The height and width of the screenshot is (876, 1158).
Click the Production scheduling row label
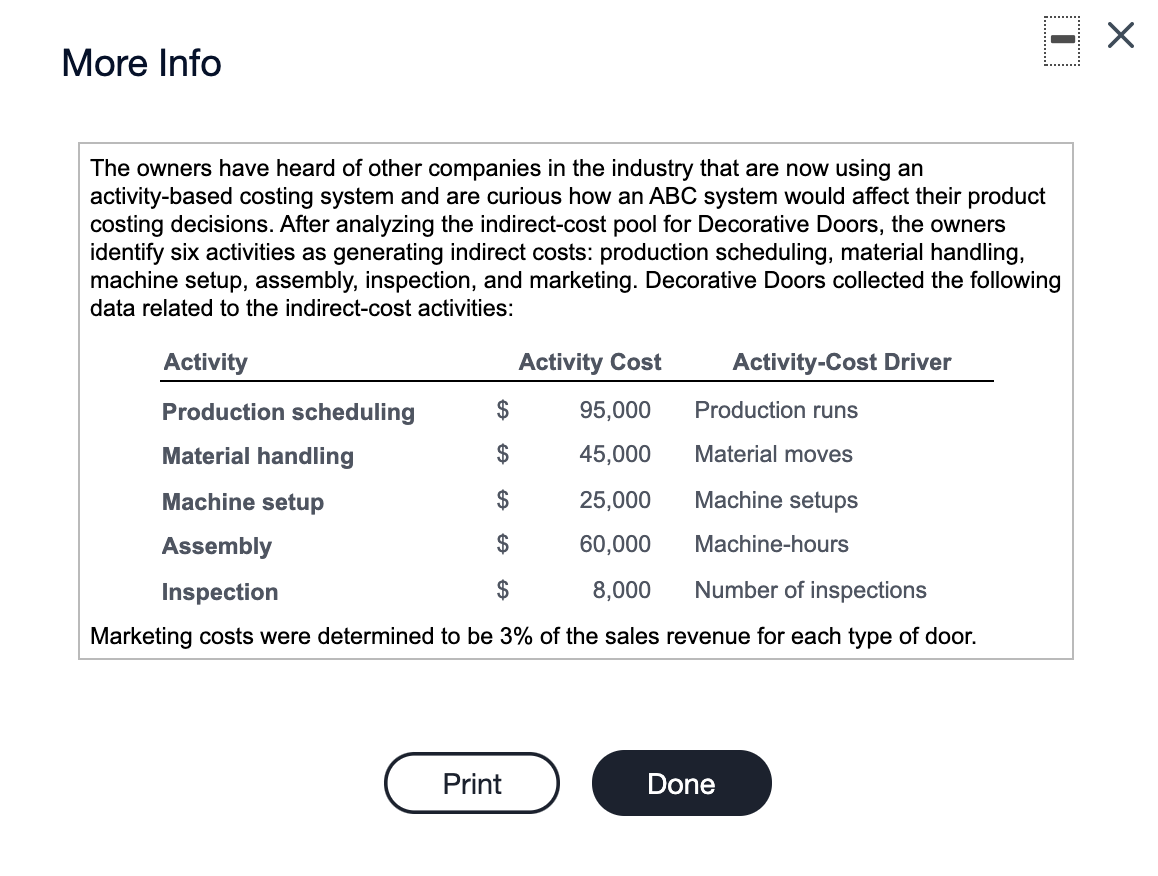[288, 411]
